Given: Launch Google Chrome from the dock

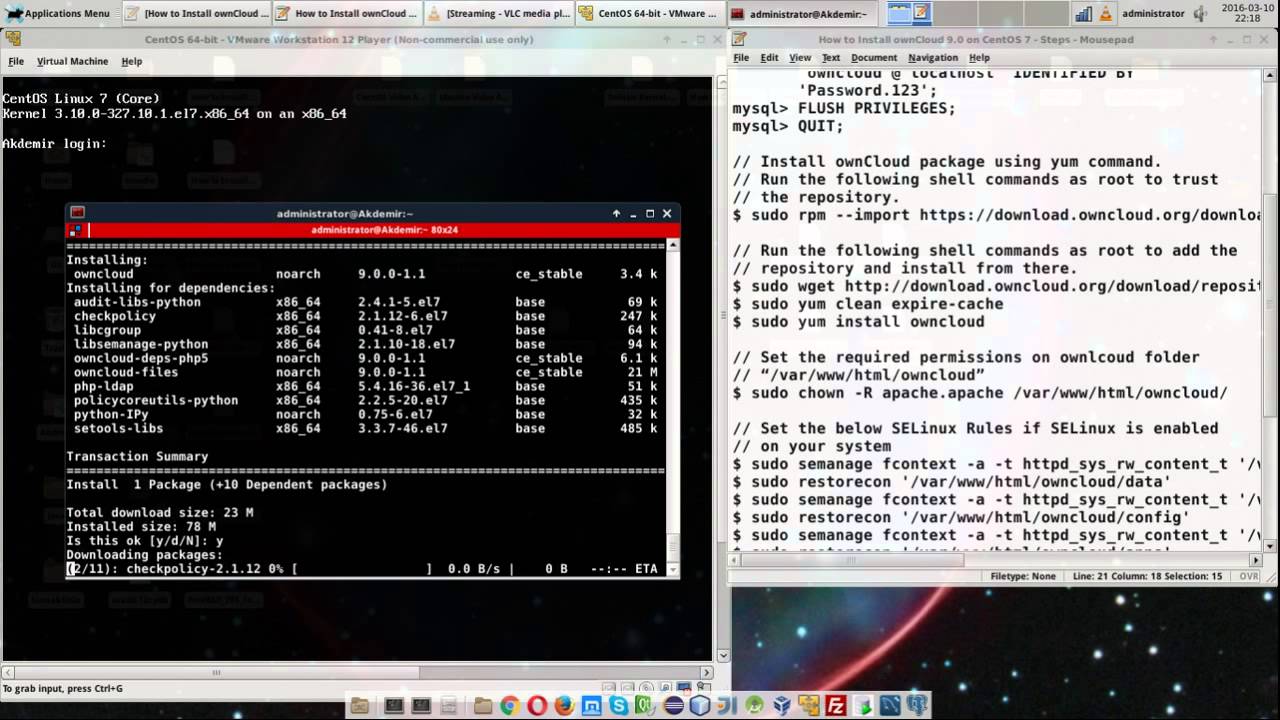Looking at the screenshot, I should point(510,705).
